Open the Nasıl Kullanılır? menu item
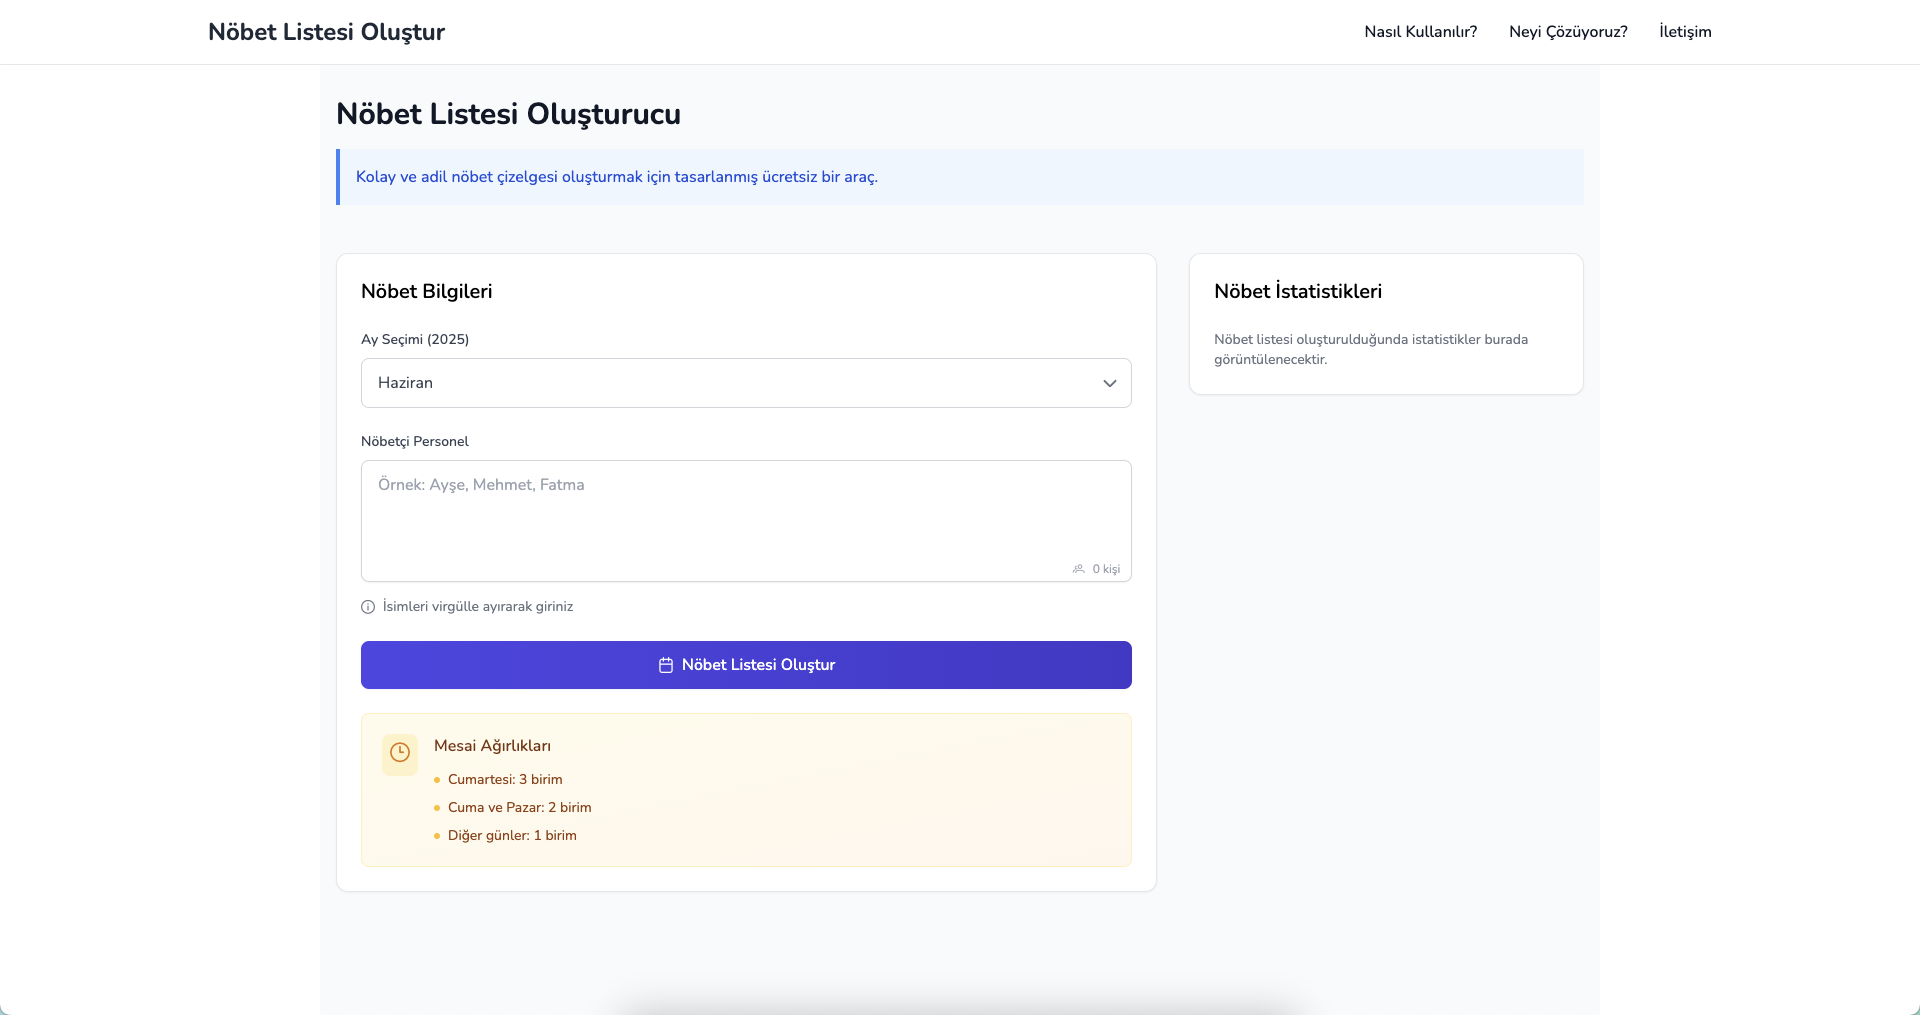 1420,32
